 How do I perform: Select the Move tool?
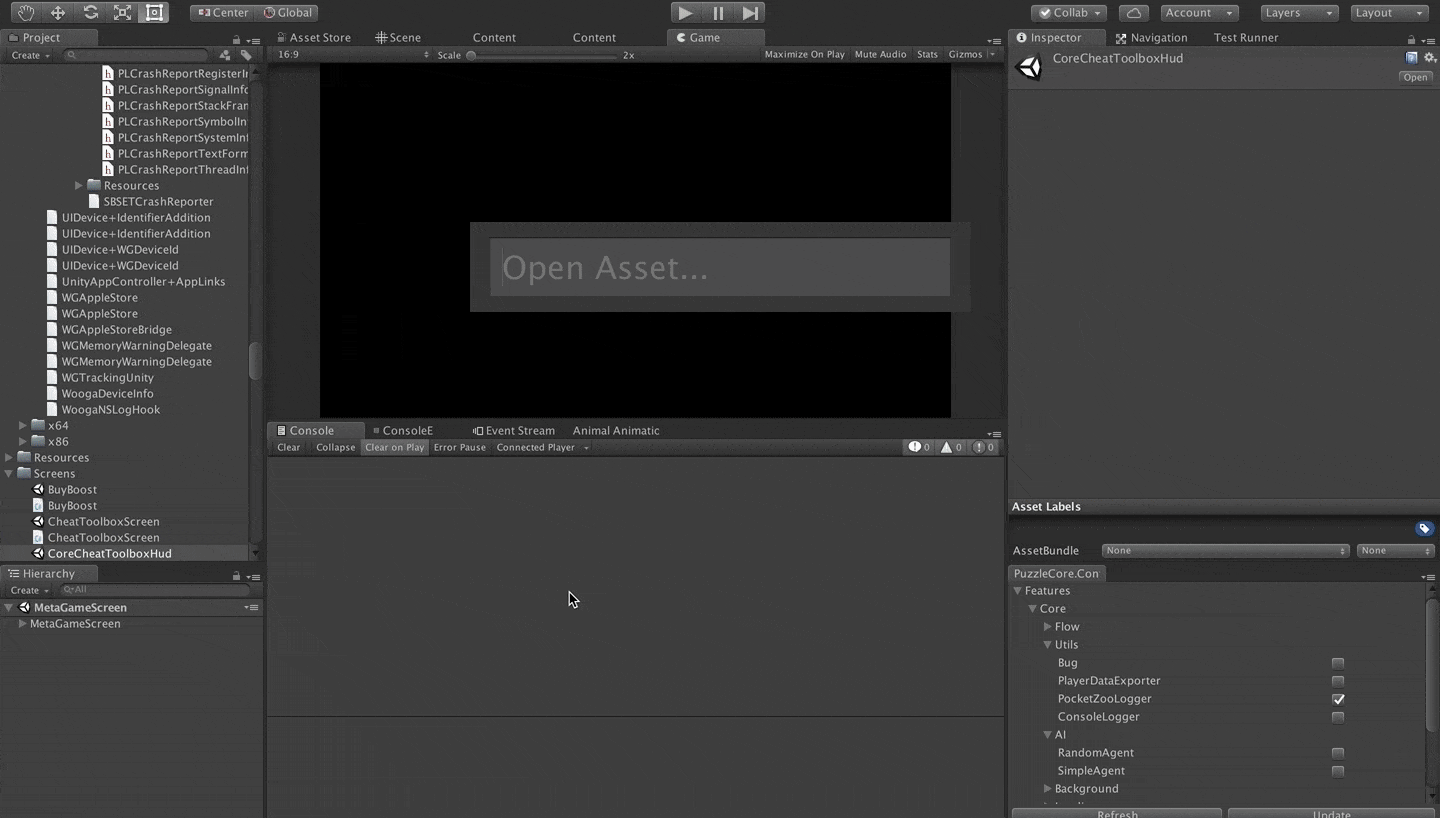pos(58,12)
